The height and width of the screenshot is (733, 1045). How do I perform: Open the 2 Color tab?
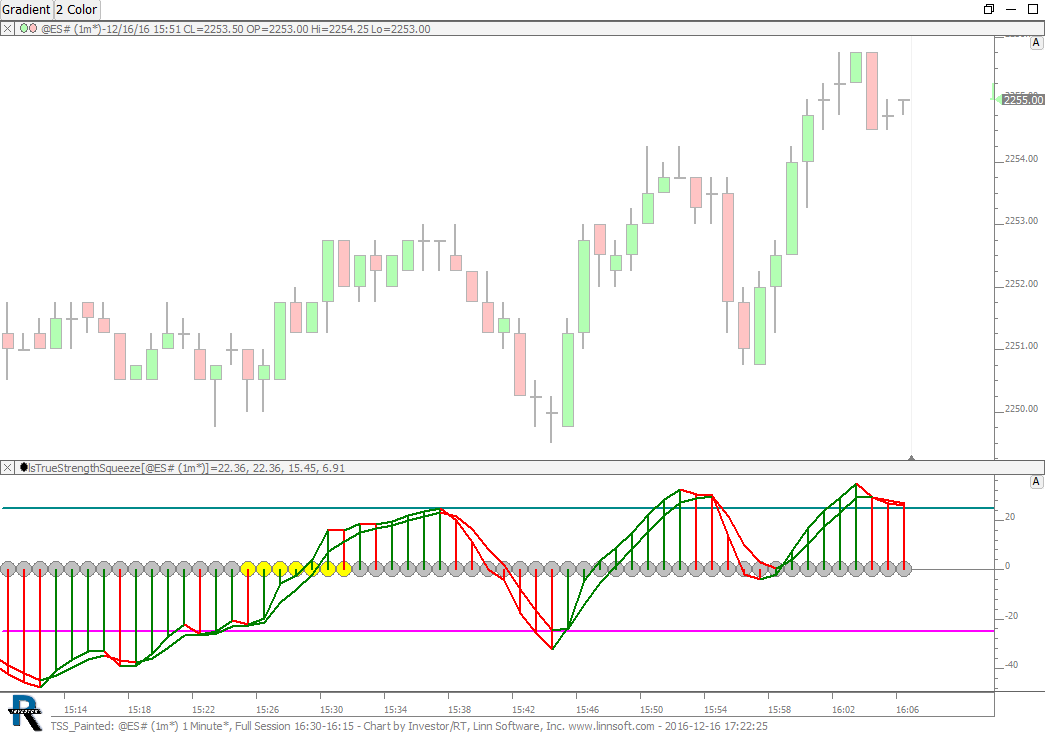coord(77,9)
